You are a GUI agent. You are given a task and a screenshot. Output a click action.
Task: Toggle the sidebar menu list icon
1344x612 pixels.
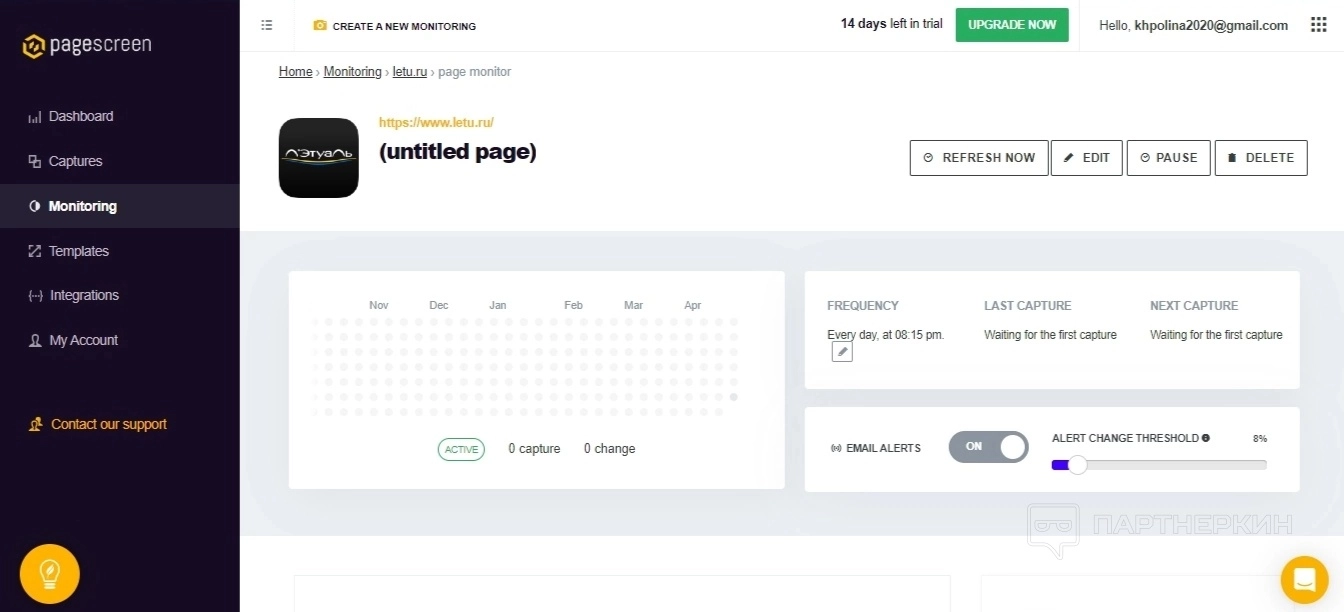pyautogui.click(x=267, y=25)
